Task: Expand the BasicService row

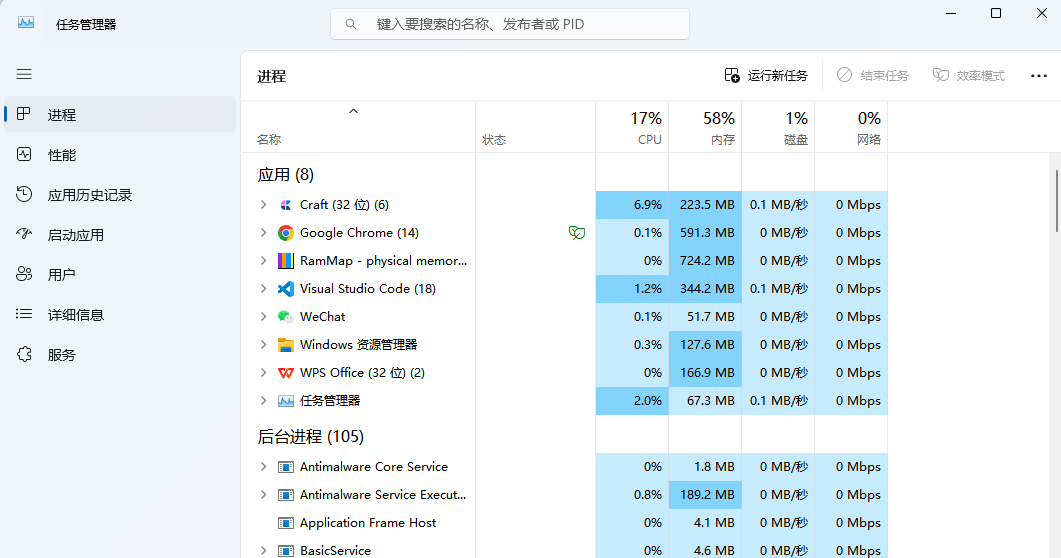Action: coord(264,551)
